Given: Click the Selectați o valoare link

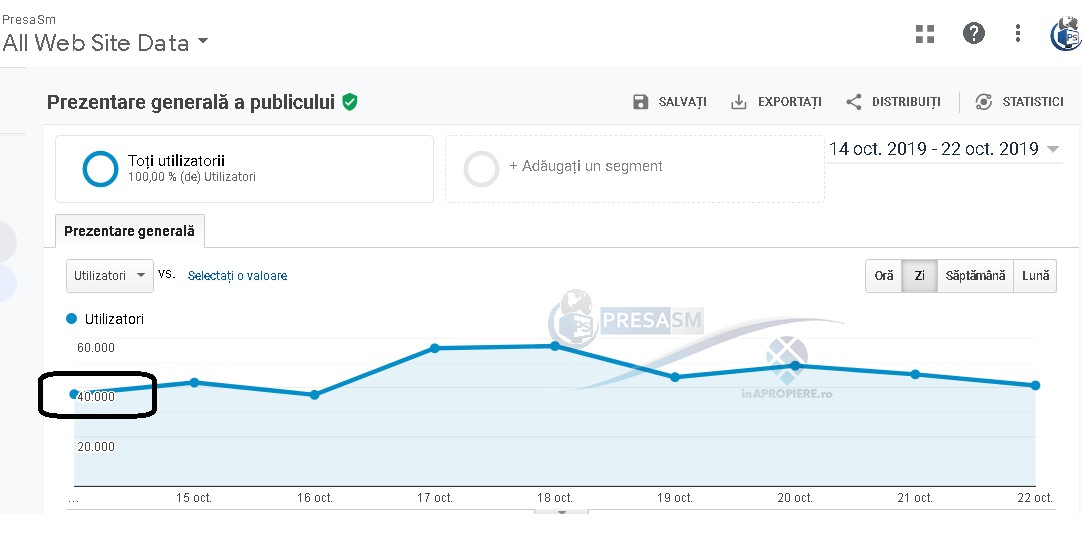Looking at the screenshot, I should [237, 276].
